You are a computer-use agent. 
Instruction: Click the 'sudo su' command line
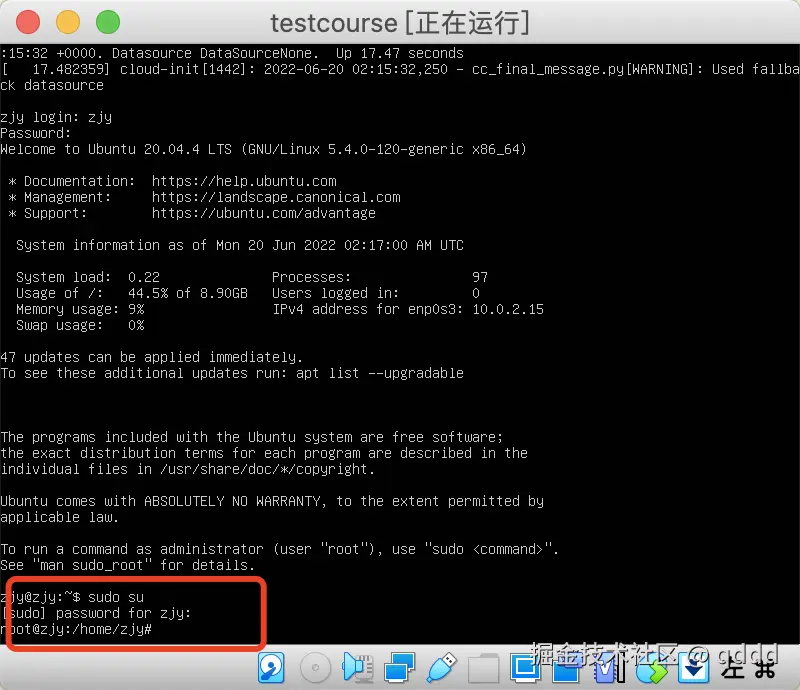[72, 597]
